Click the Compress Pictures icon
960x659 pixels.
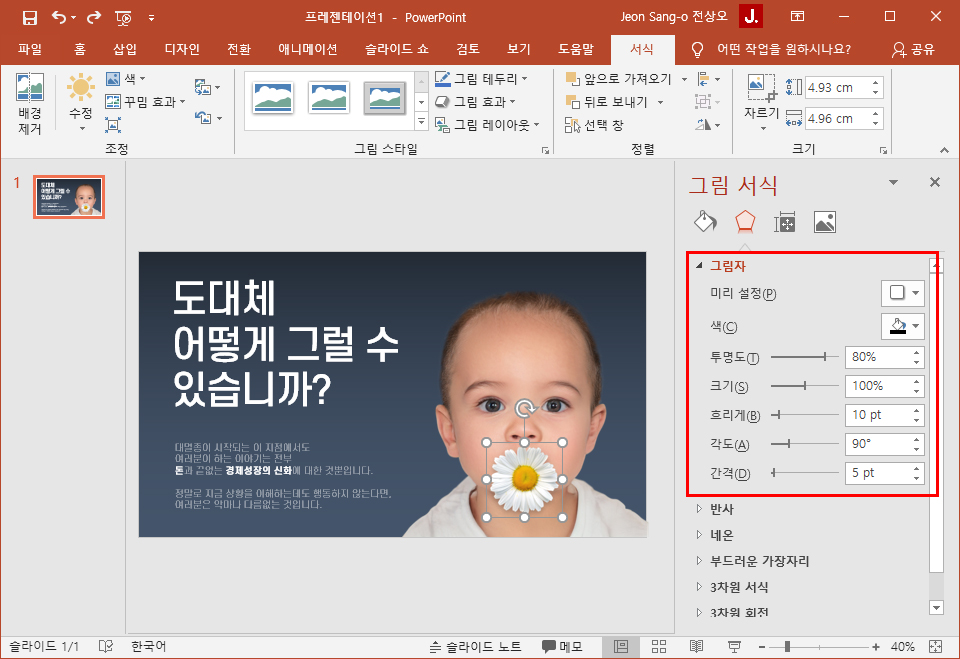[113, 125]
